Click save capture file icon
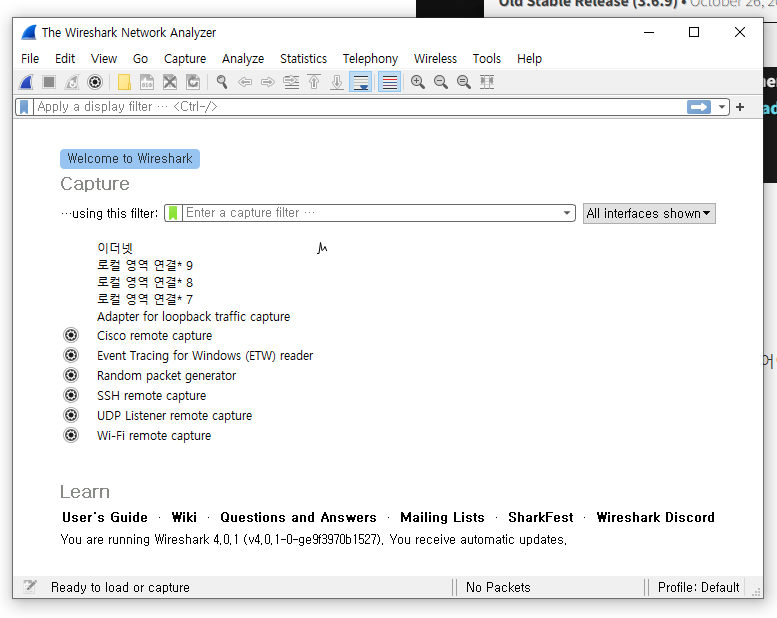Viewport: 777px width, 618px height. (147, 82)
